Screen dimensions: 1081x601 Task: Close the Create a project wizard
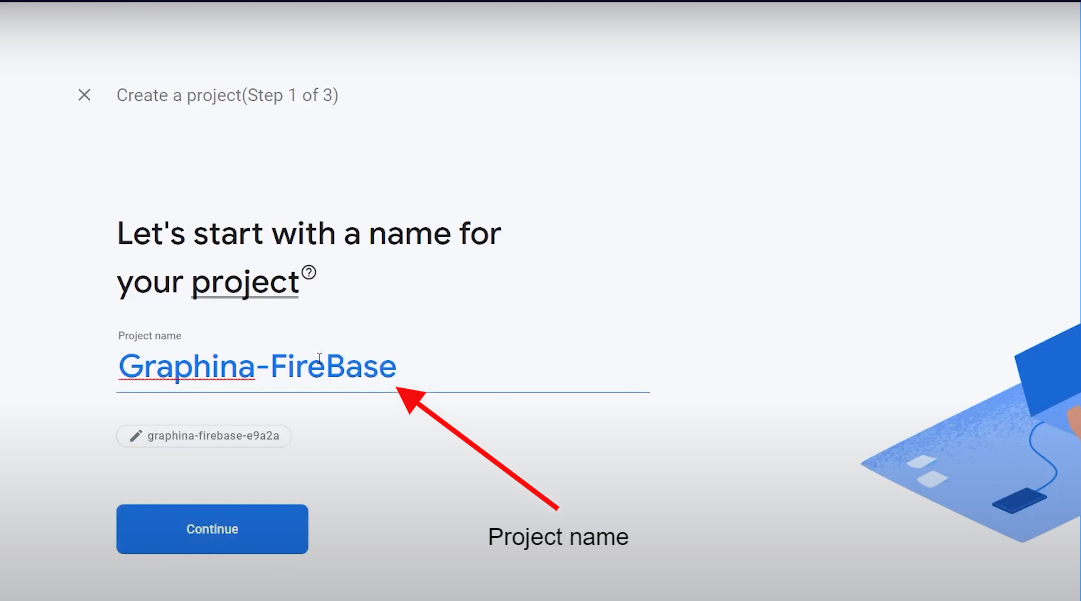(x=84, y=95)
